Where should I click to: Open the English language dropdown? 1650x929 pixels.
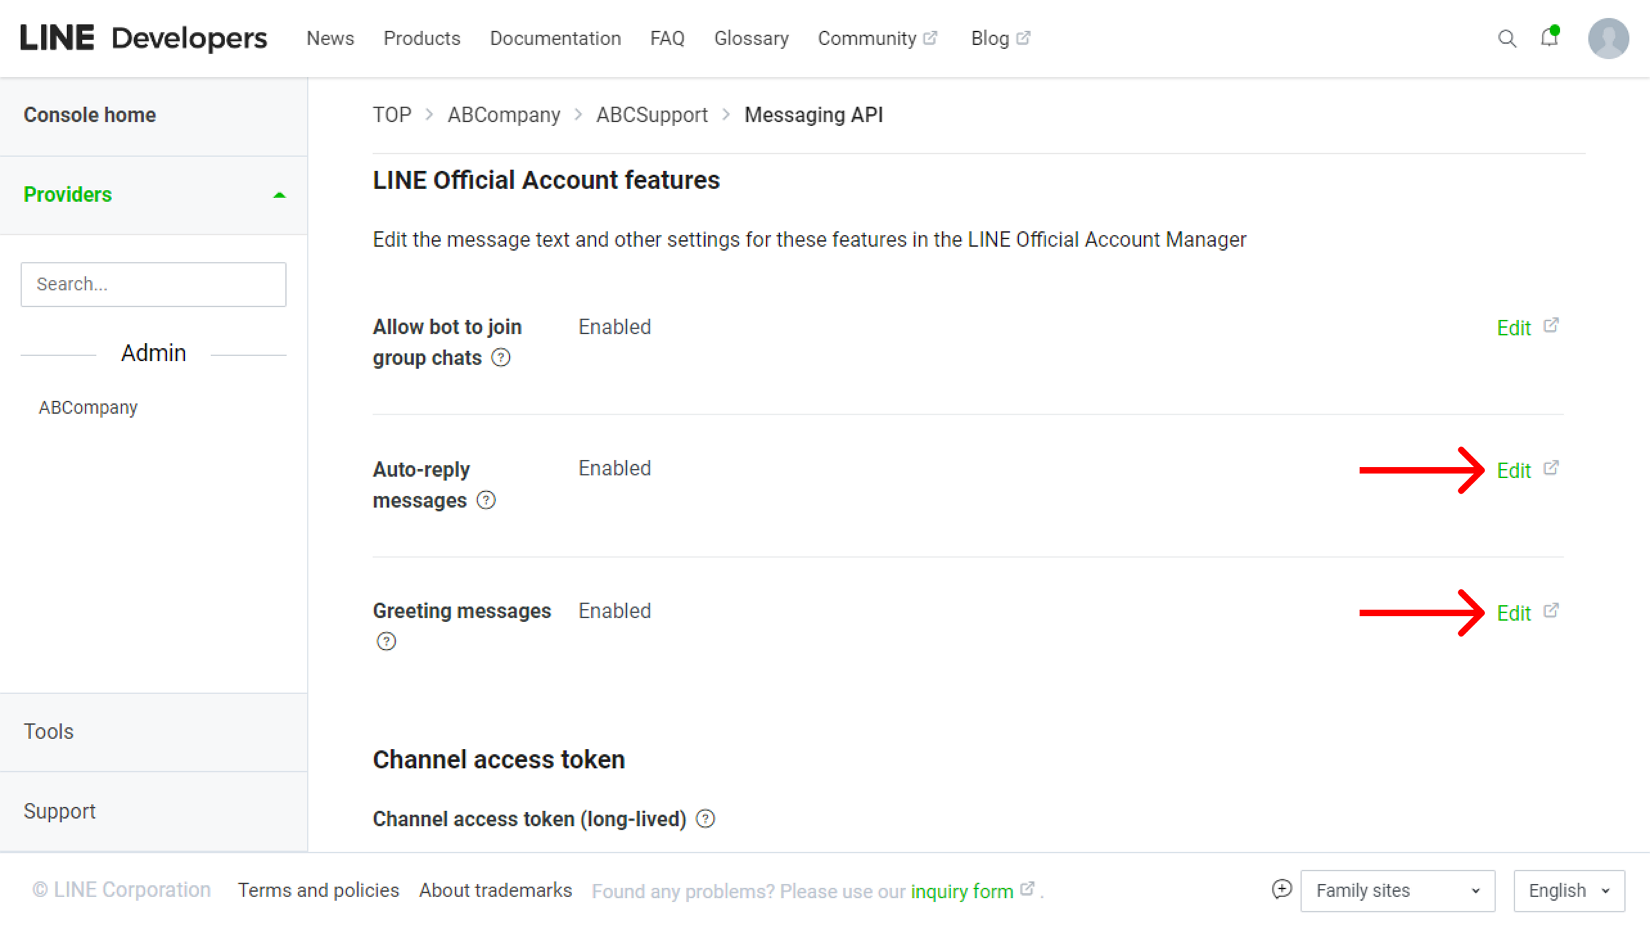(x=1568, y=890)
